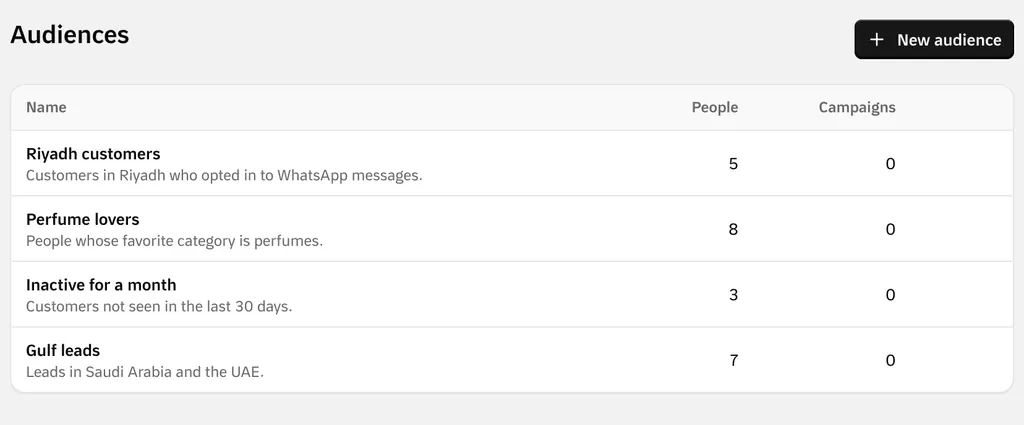Select the Riyadh customers people count 5
The image size is (1024, 425).
click(733, 163)
